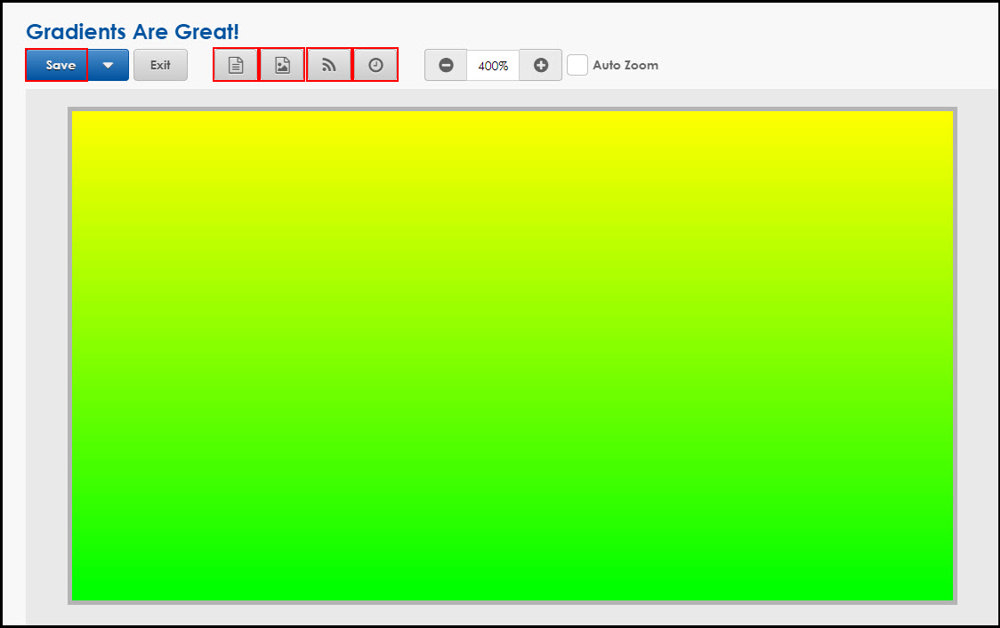Image resolution: width=1000 pixels, height=628 pixels.
Task: Click Exit to leave the editor
Action: [160, 64]
